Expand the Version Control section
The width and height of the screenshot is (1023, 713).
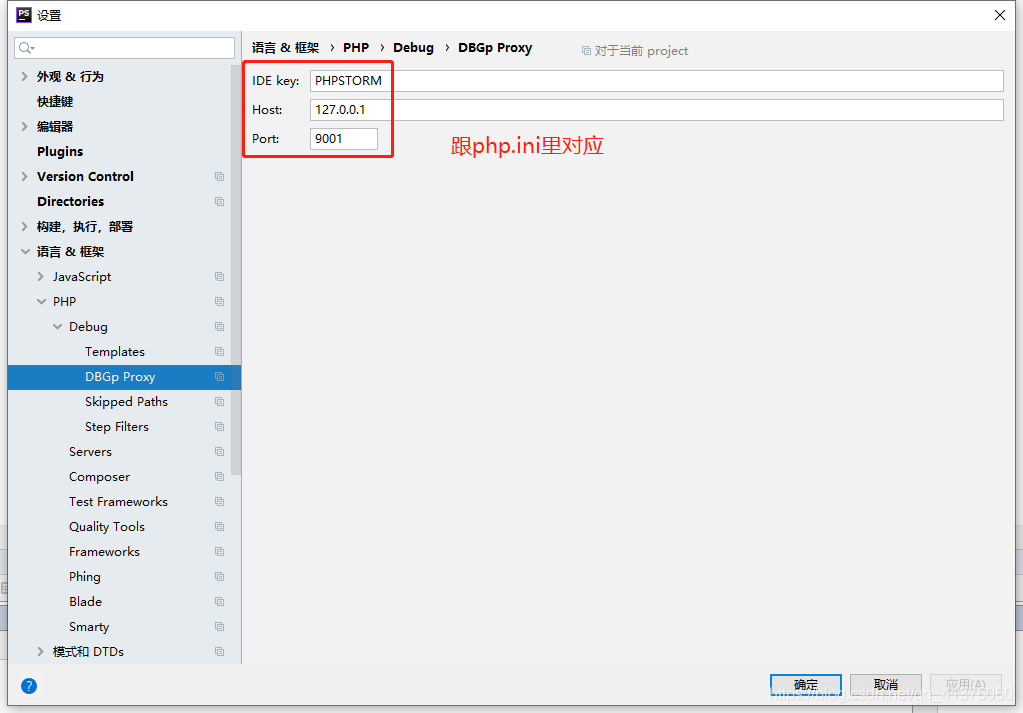click(24, 177)
